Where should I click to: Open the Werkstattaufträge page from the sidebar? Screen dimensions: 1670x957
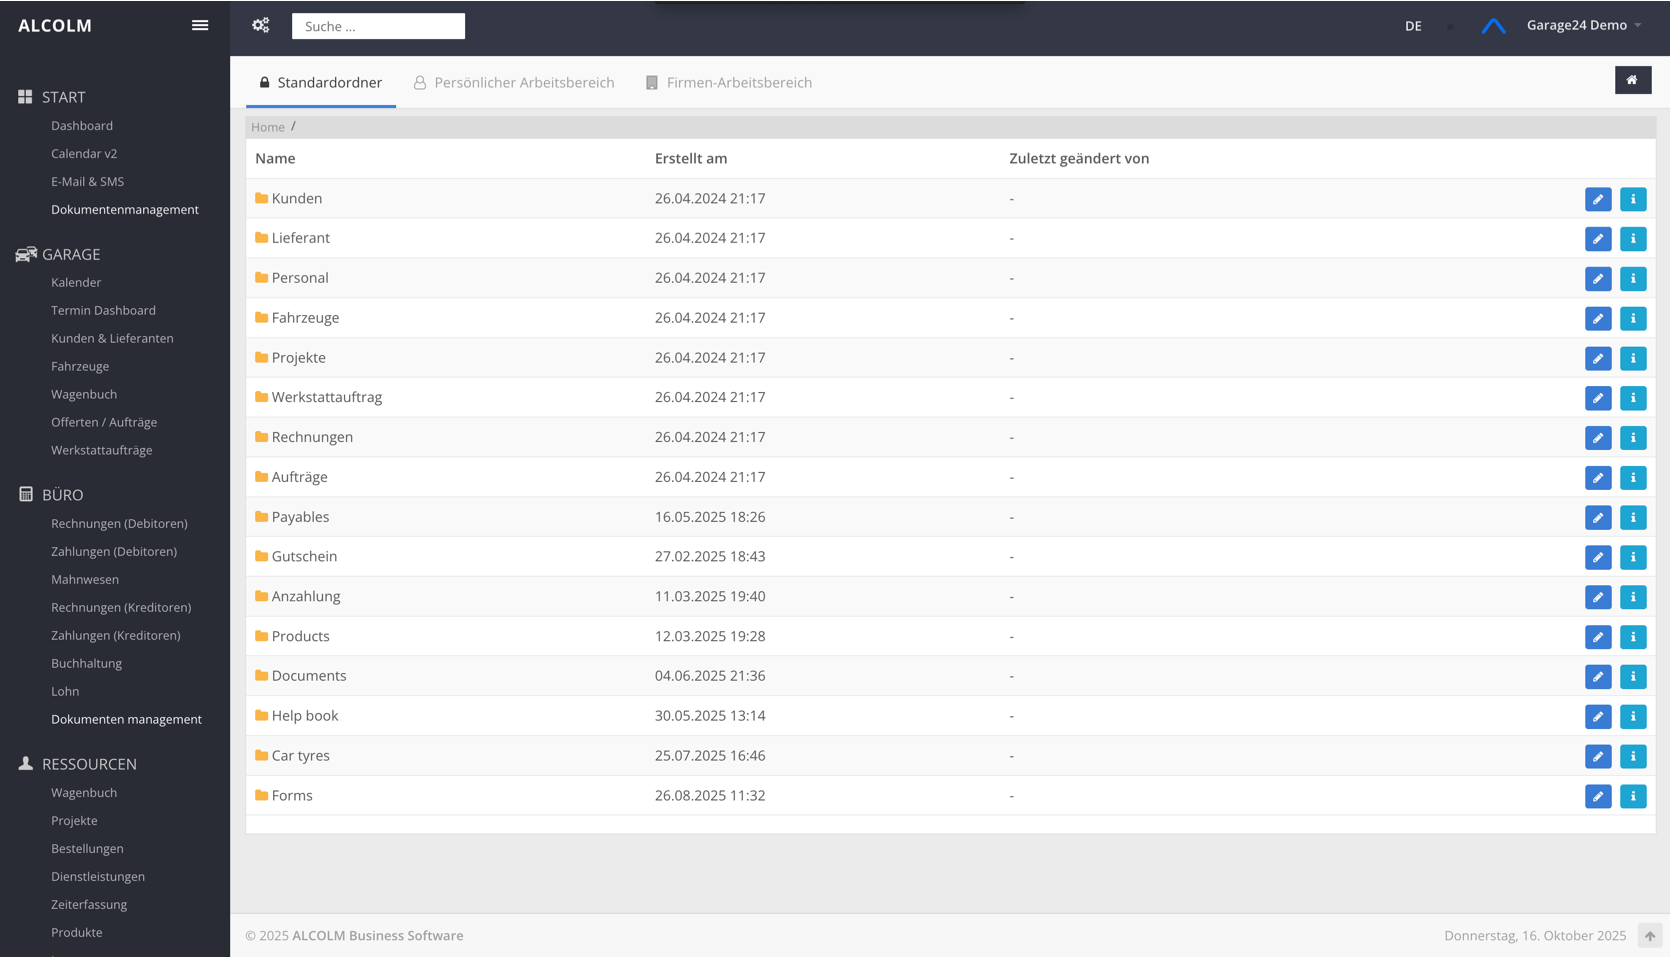101,450
